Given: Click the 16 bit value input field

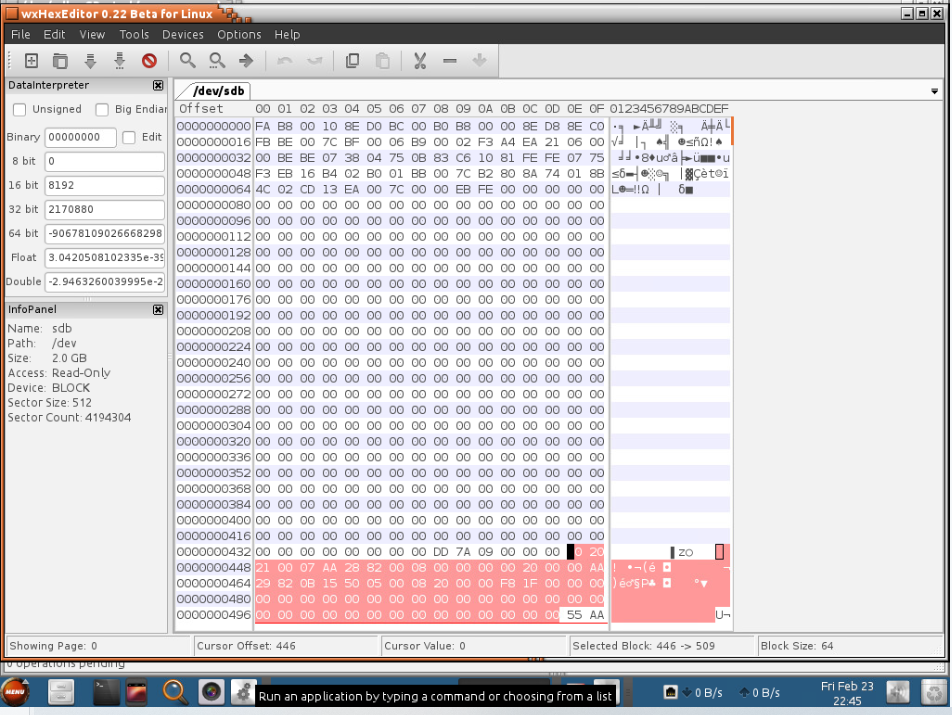Looking at the screenshot, I should [x=106, y=185].
